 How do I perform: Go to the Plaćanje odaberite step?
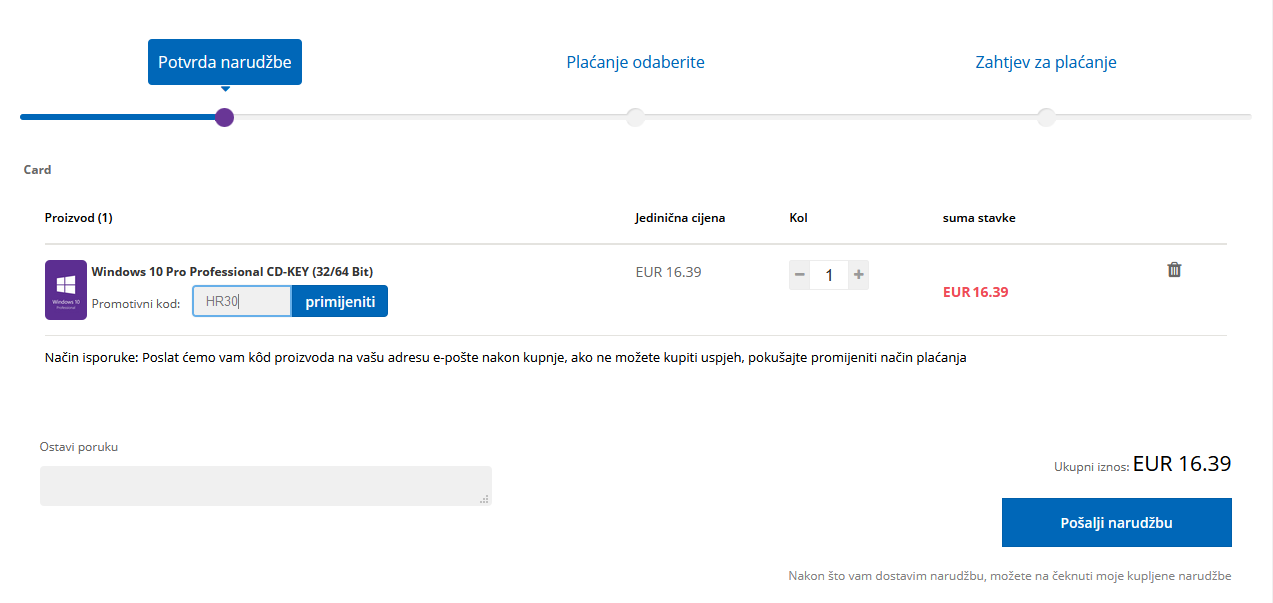(635, 62)
